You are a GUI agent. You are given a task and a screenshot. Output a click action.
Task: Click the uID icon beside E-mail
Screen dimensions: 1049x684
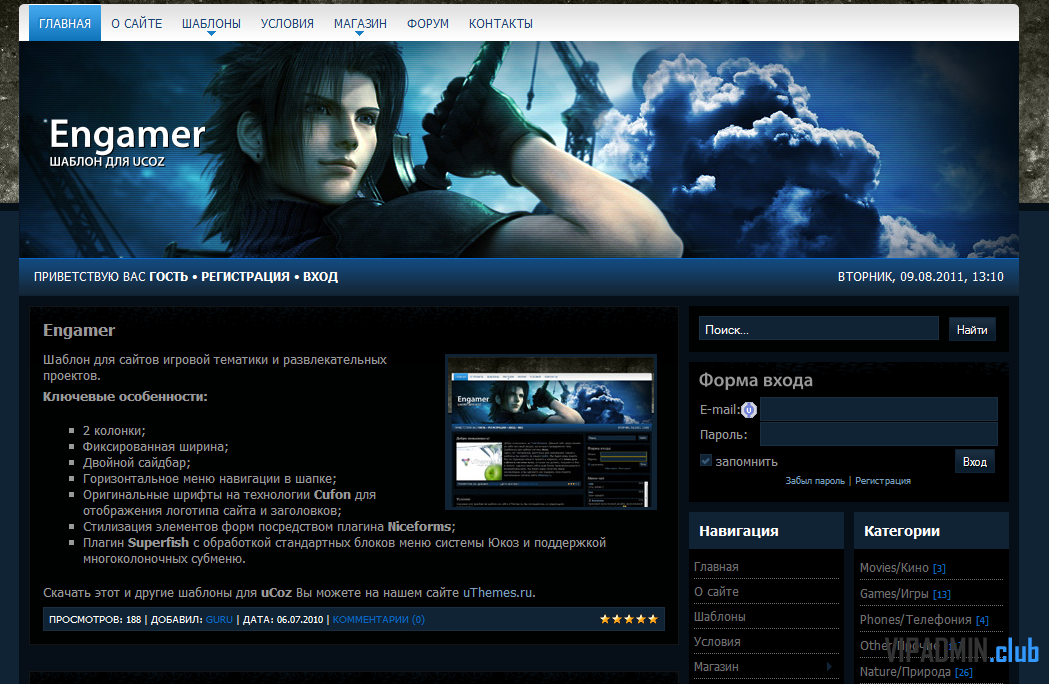(x=749, y=409)
